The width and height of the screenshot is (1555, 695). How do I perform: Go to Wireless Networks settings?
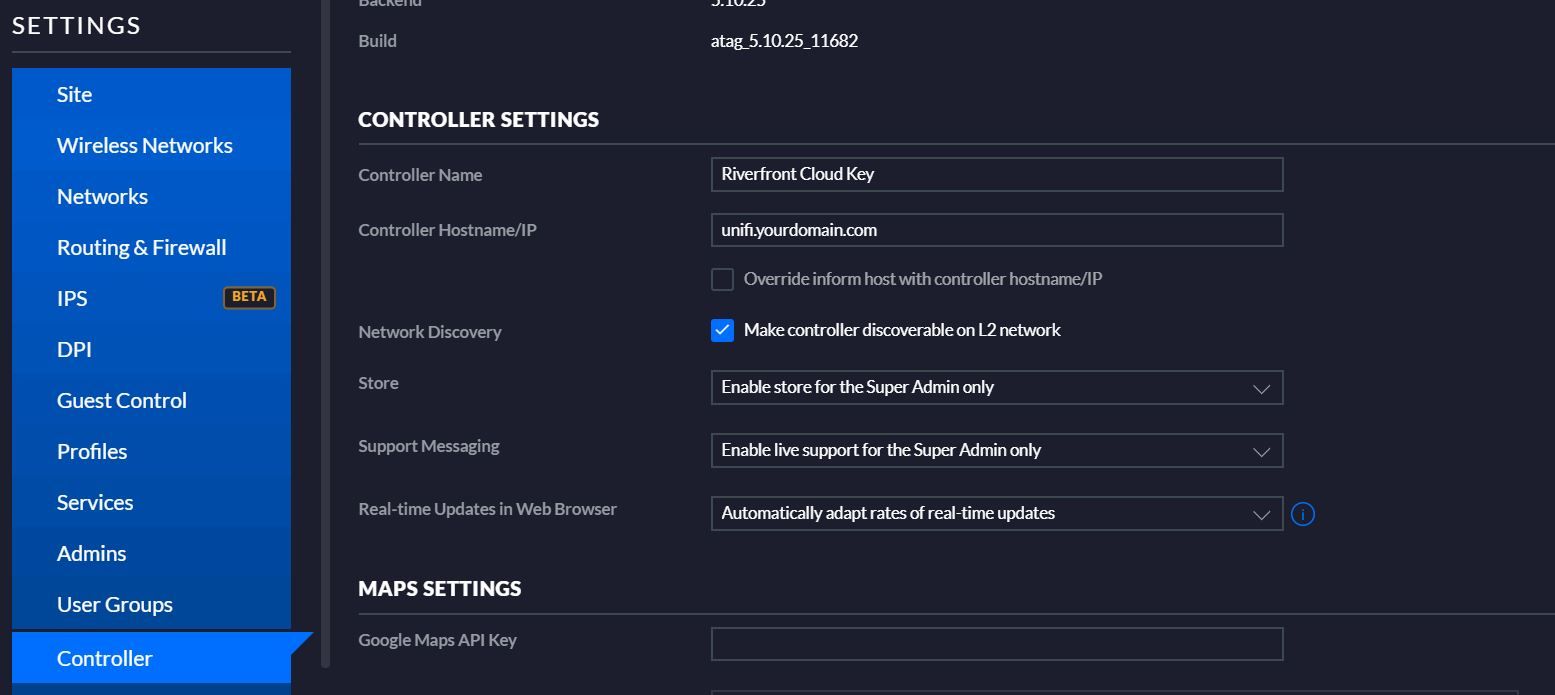coord(144,145)
